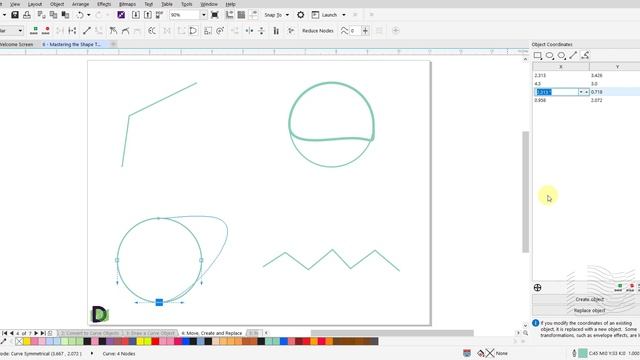Click the Replace object button
Viewport: 640px width, 360px height.
pos(589,311)
